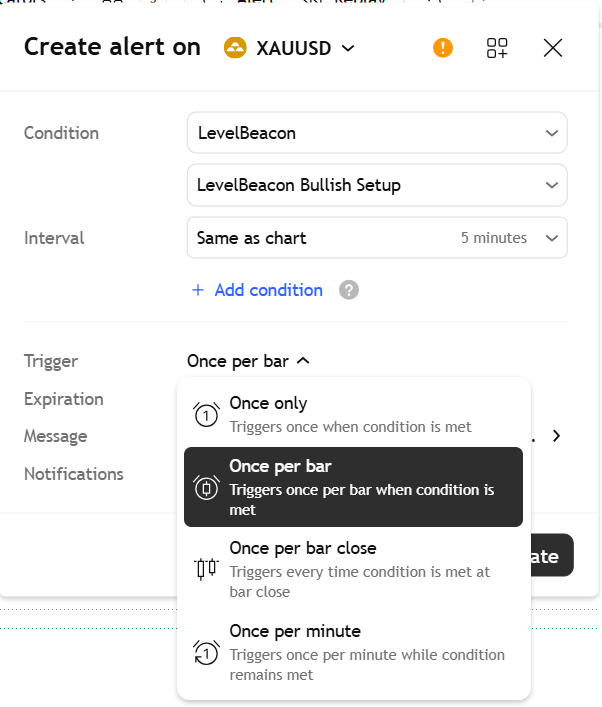Screen dimensions: 602x707
Task: Select the Once per bar option
Action: pos(354,487)
